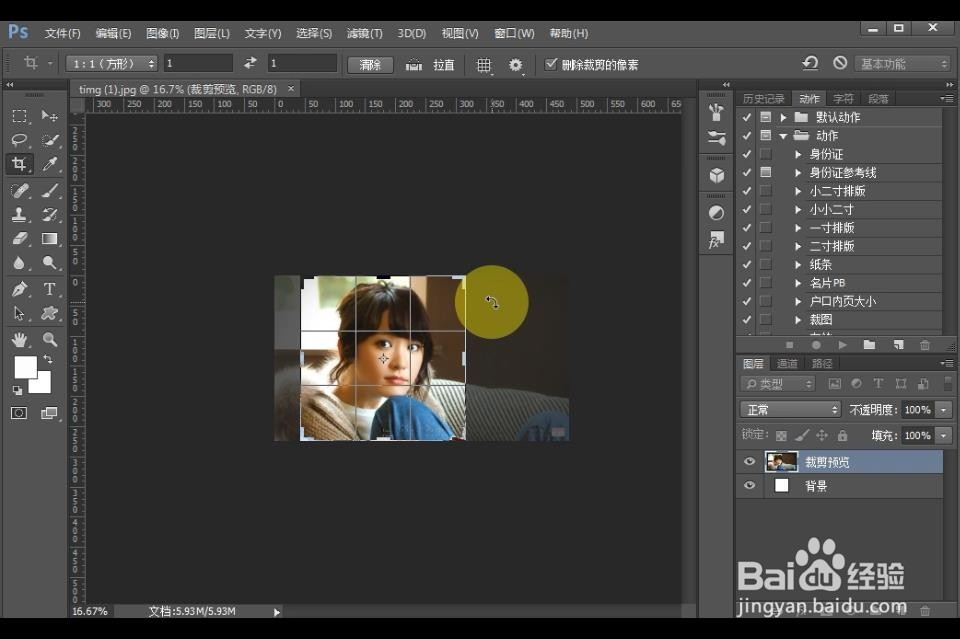Image resolution: width=960 pixels, height=639 pixels.
Task: Select the Custom Shape tool
Action: (x=50, y=313)
